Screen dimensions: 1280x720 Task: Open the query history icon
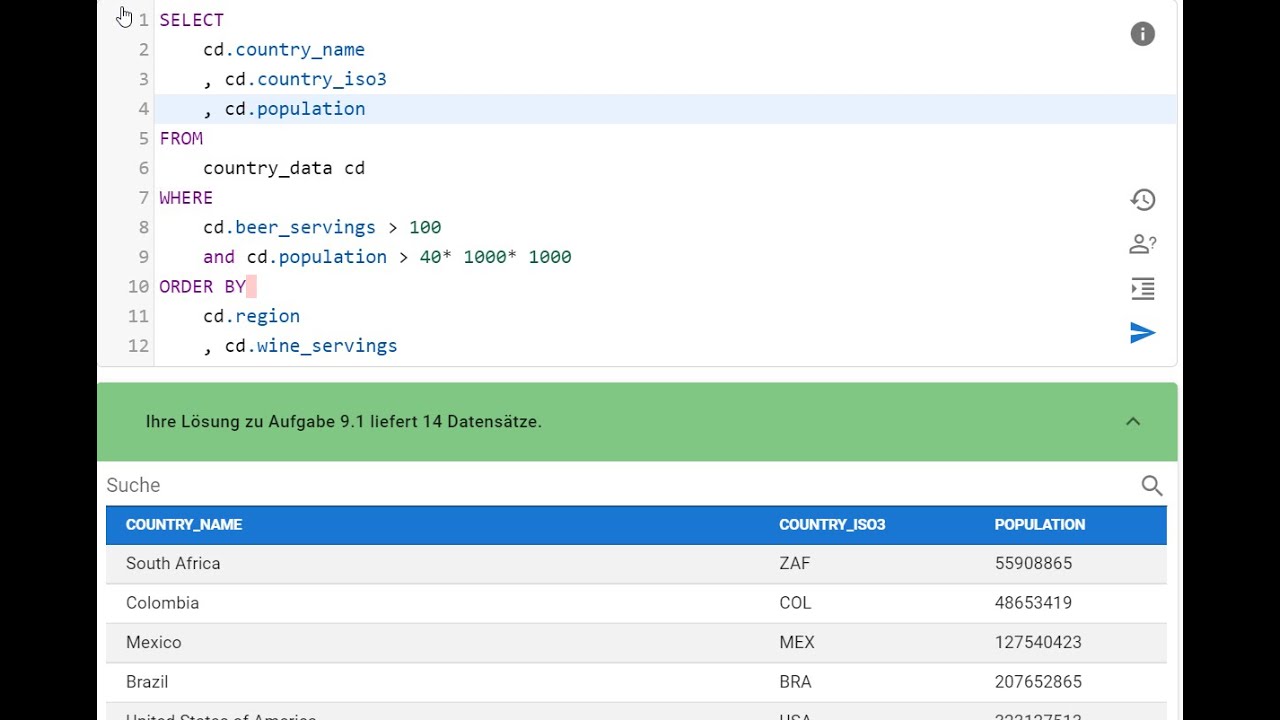pyautogui.click(x=1143, y=200)
